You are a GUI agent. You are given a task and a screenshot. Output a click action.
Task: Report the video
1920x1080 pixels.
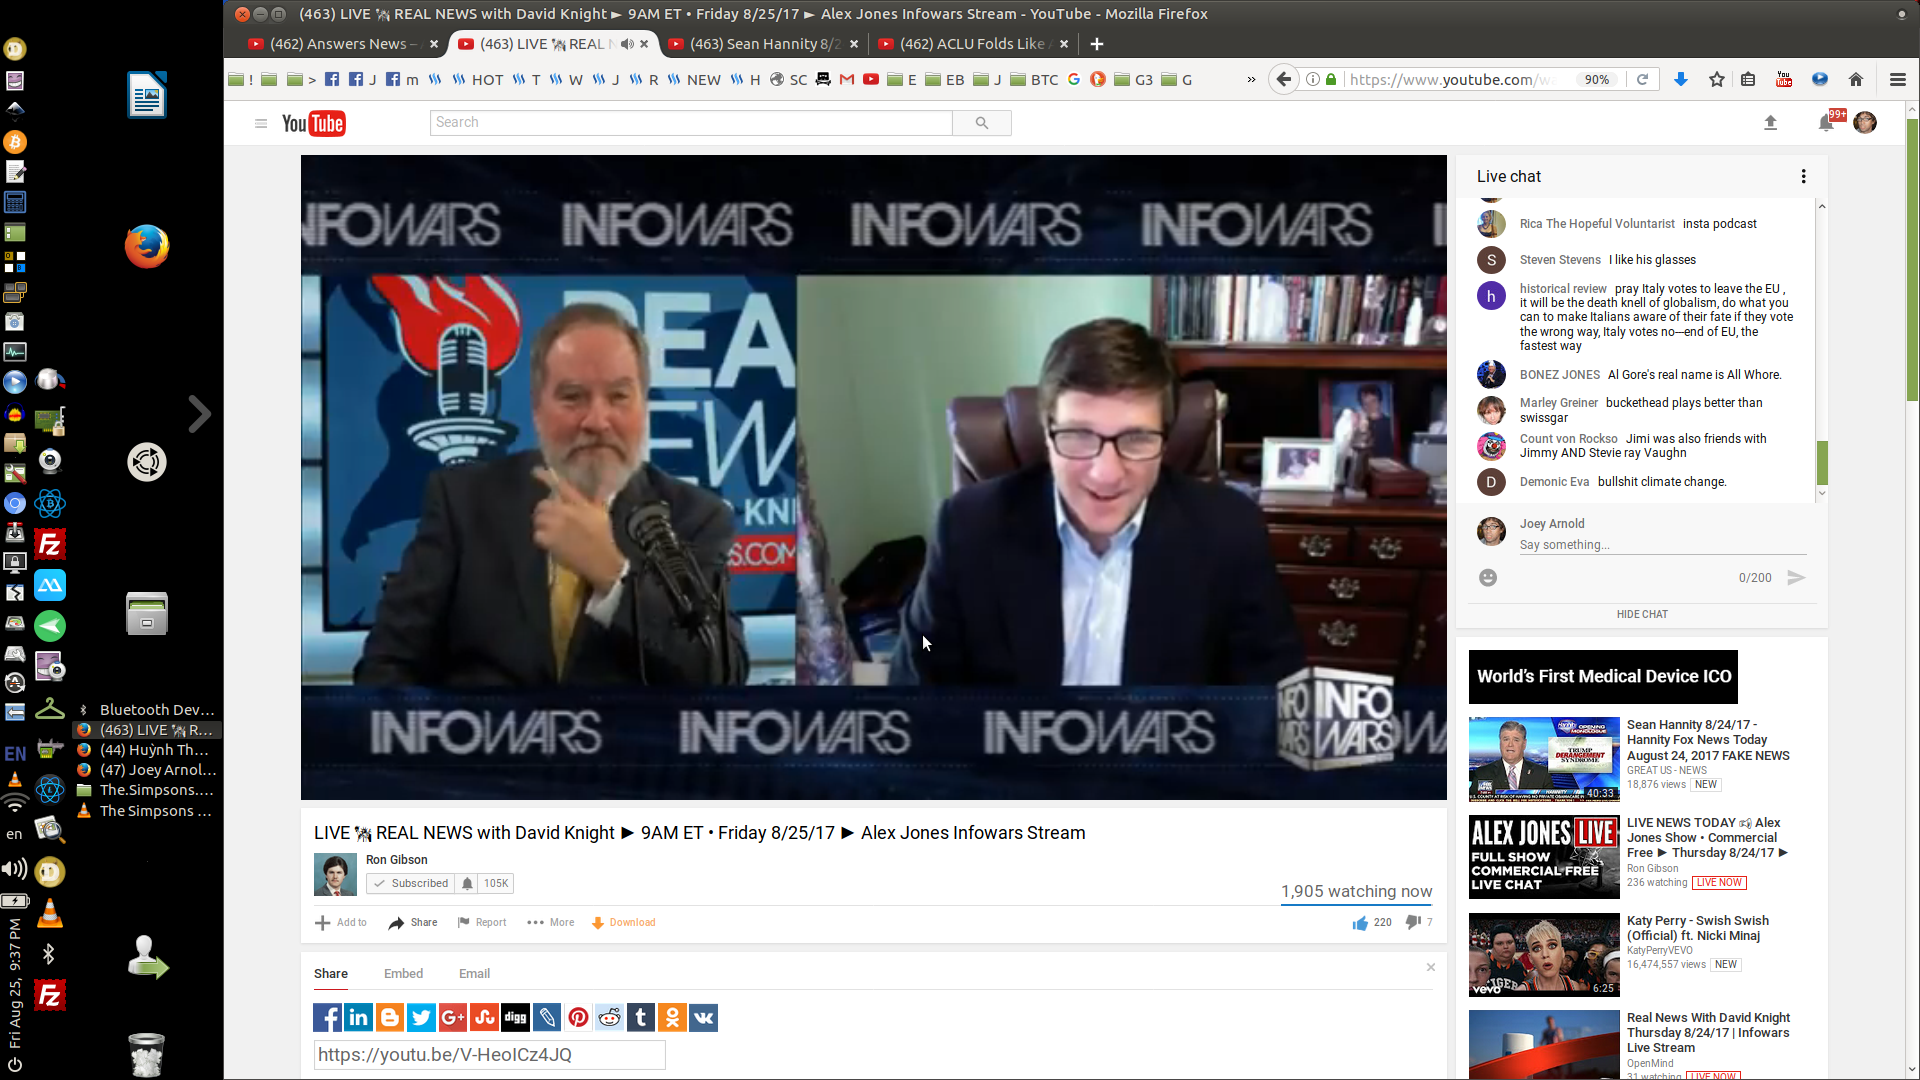pos(482,922)
